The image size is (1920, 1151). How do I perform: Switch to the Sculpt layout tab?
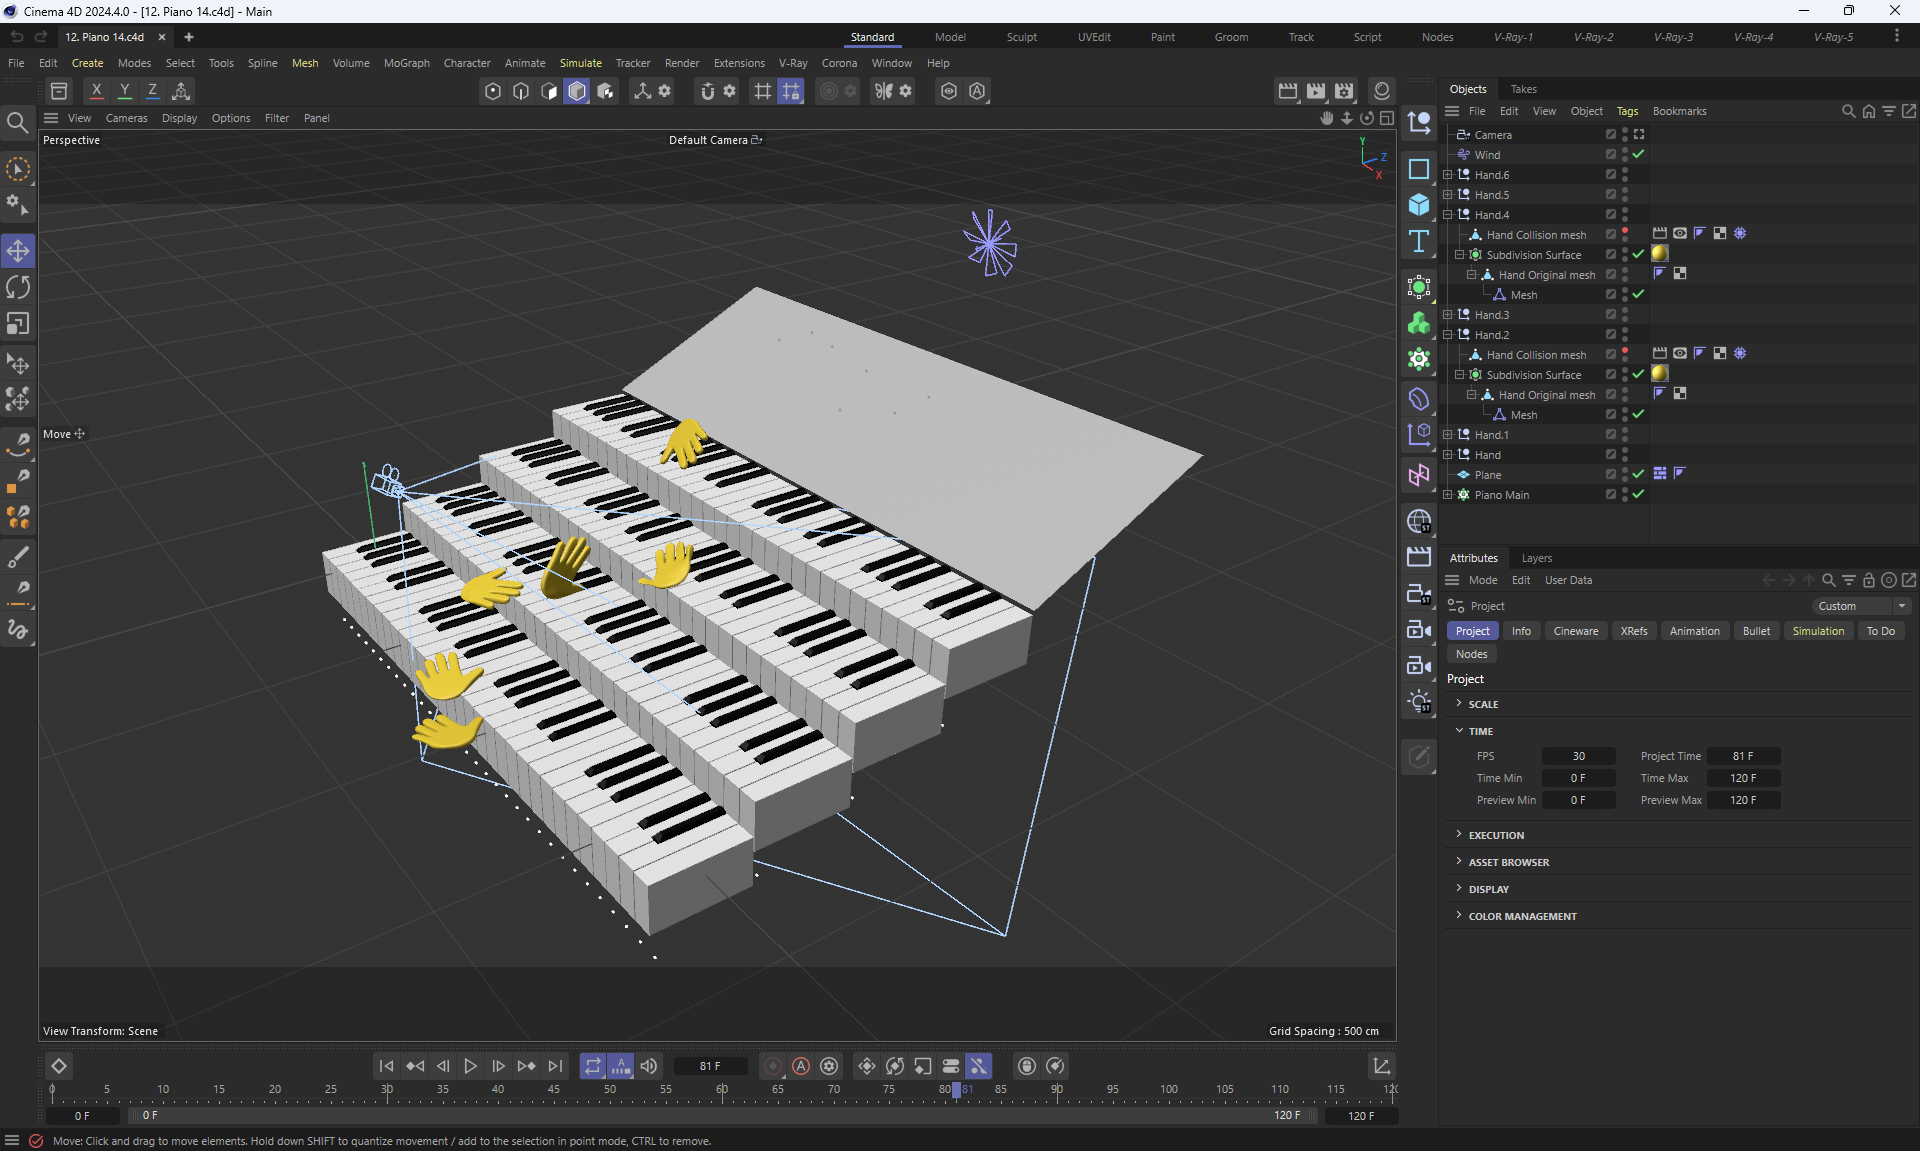tap(1021, 37)
